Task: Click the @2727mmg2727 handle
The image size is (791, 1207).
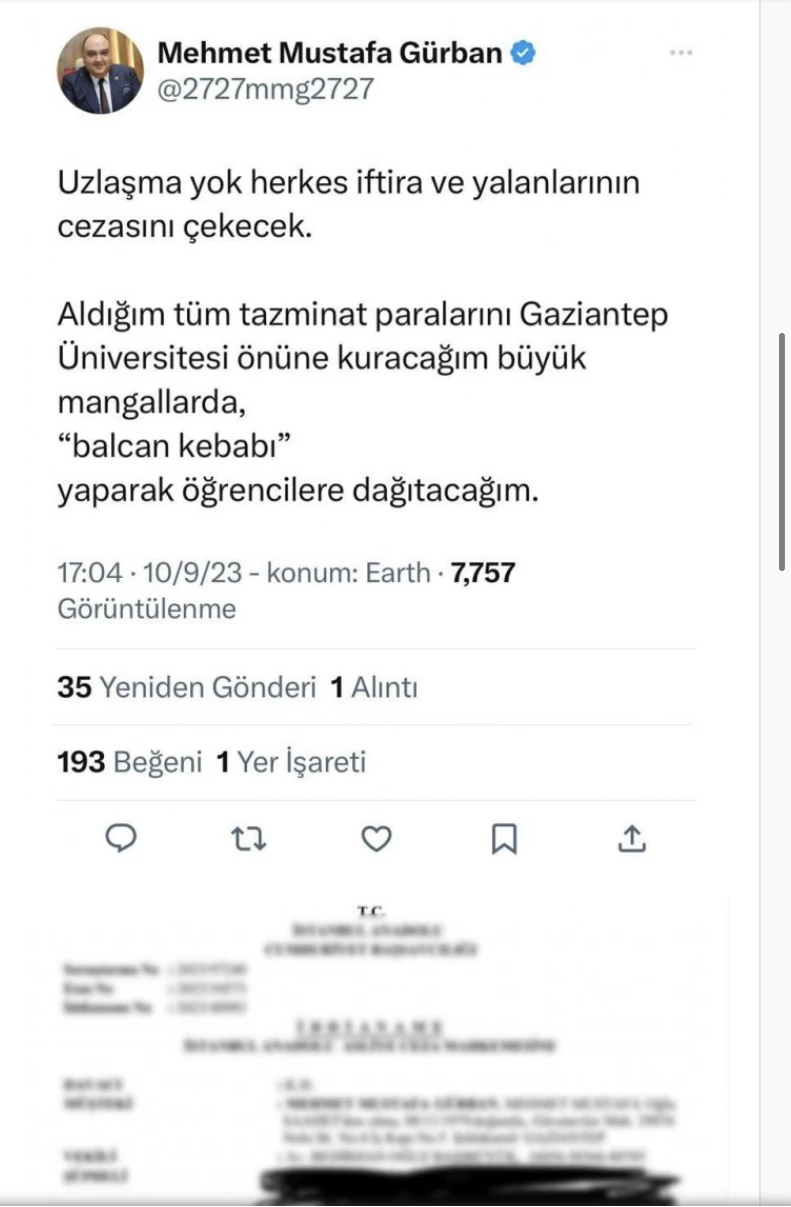Action: (266, 89)
